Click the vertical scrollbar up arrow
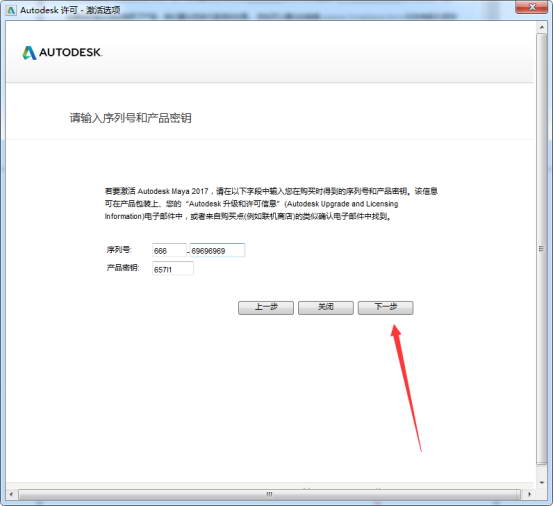This screenshot has width=554, height=506. coord(541,27)
